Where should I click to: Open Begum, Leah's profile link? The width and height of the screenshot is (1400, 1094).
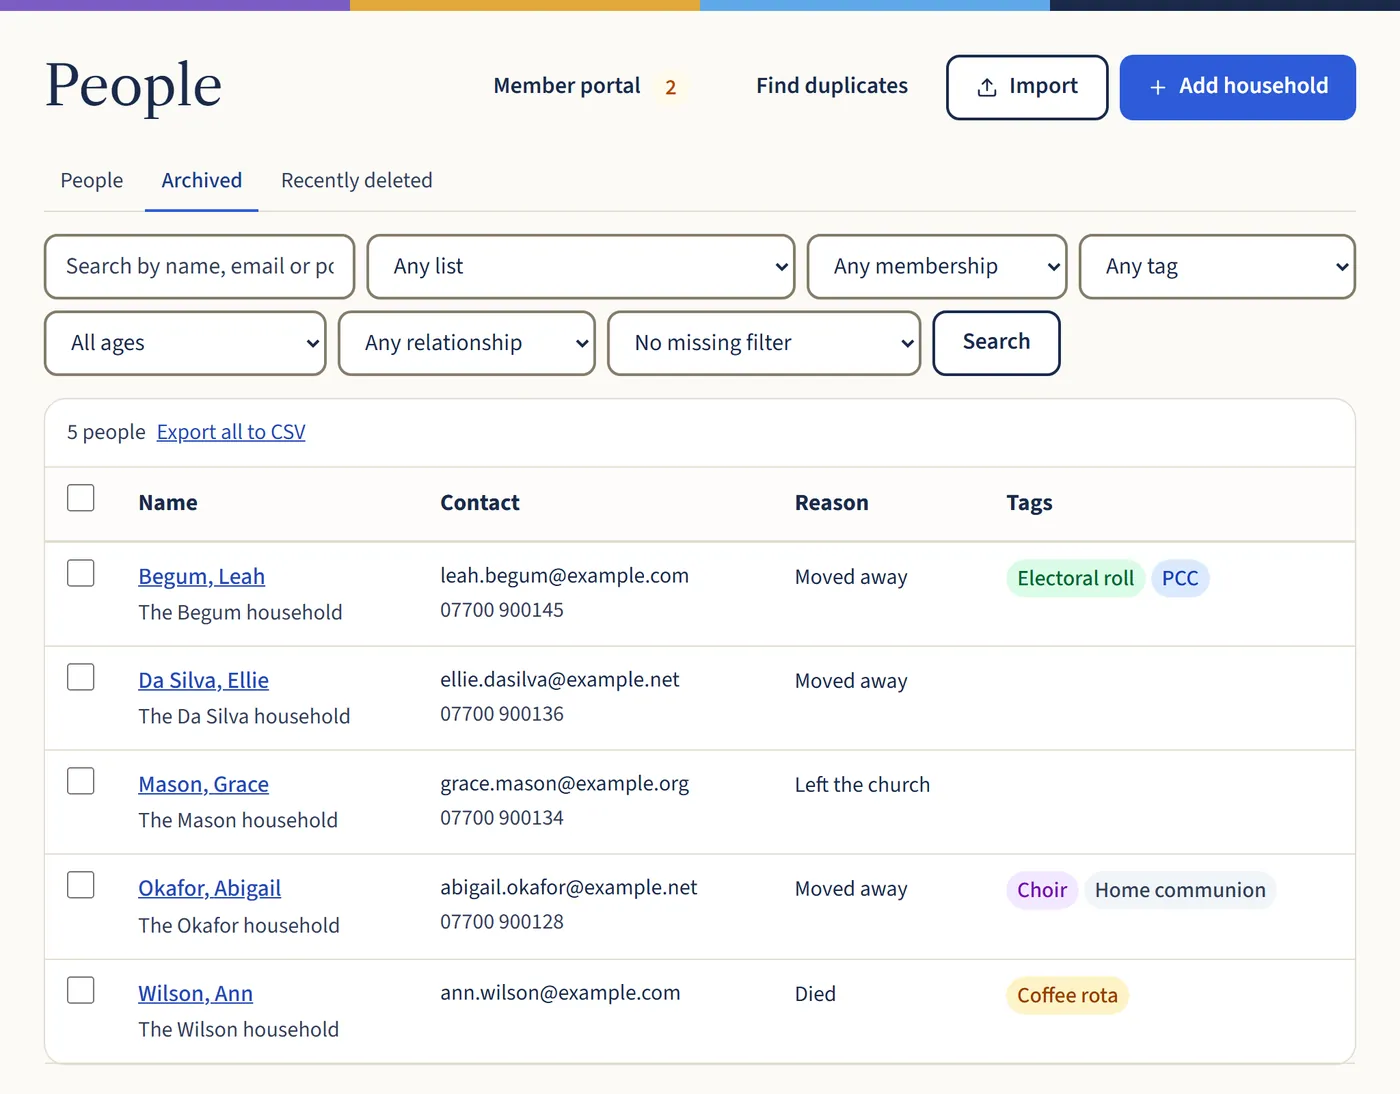coord(202,577)
